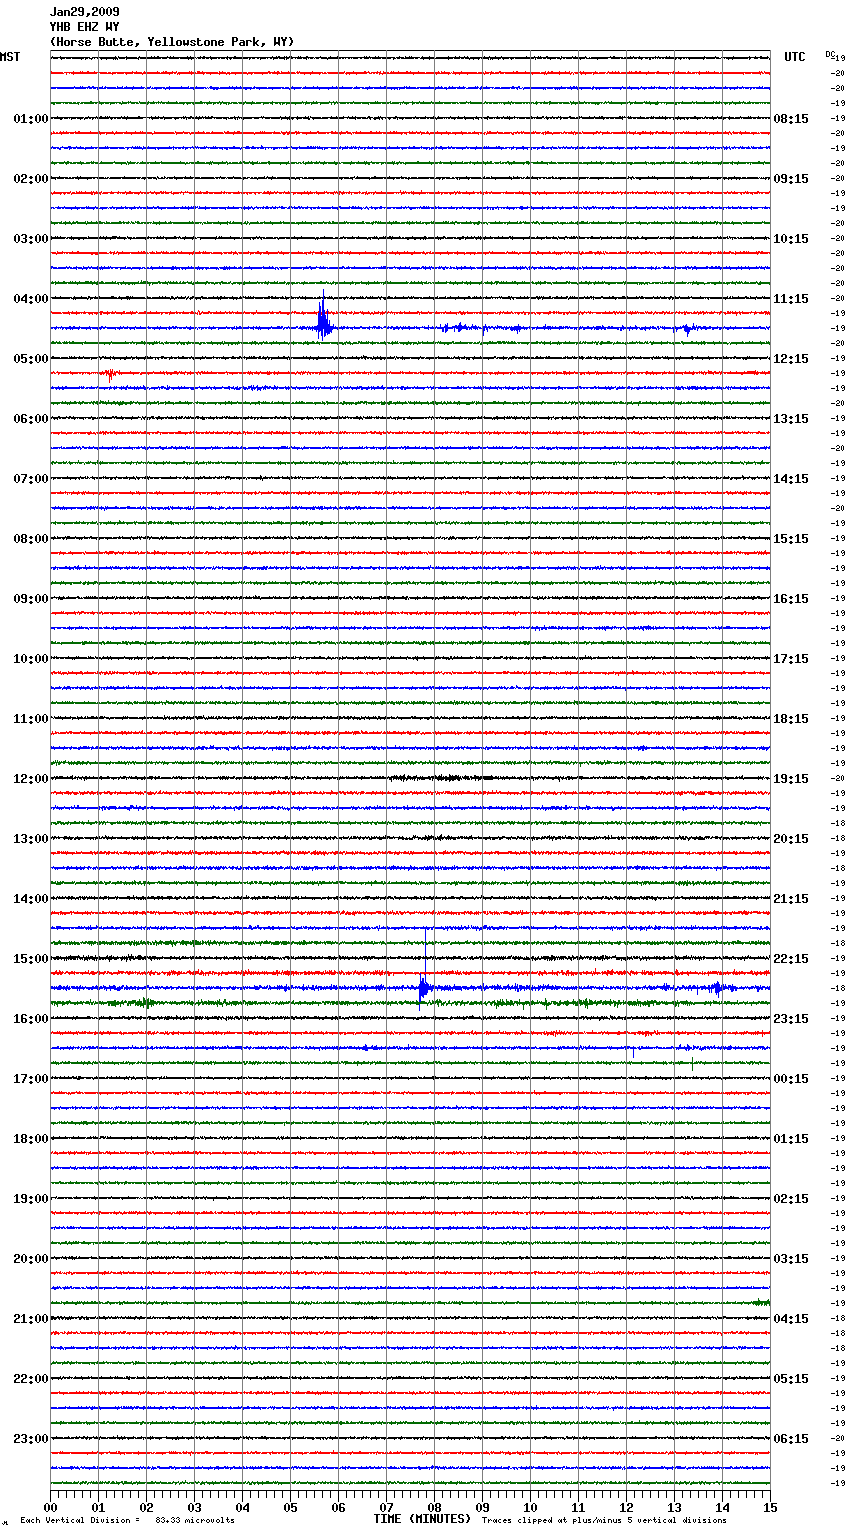Click the 03 minute tick on the time axis
The height and width of the screenshot is (1534, 850).
[x=194, y=1508]
